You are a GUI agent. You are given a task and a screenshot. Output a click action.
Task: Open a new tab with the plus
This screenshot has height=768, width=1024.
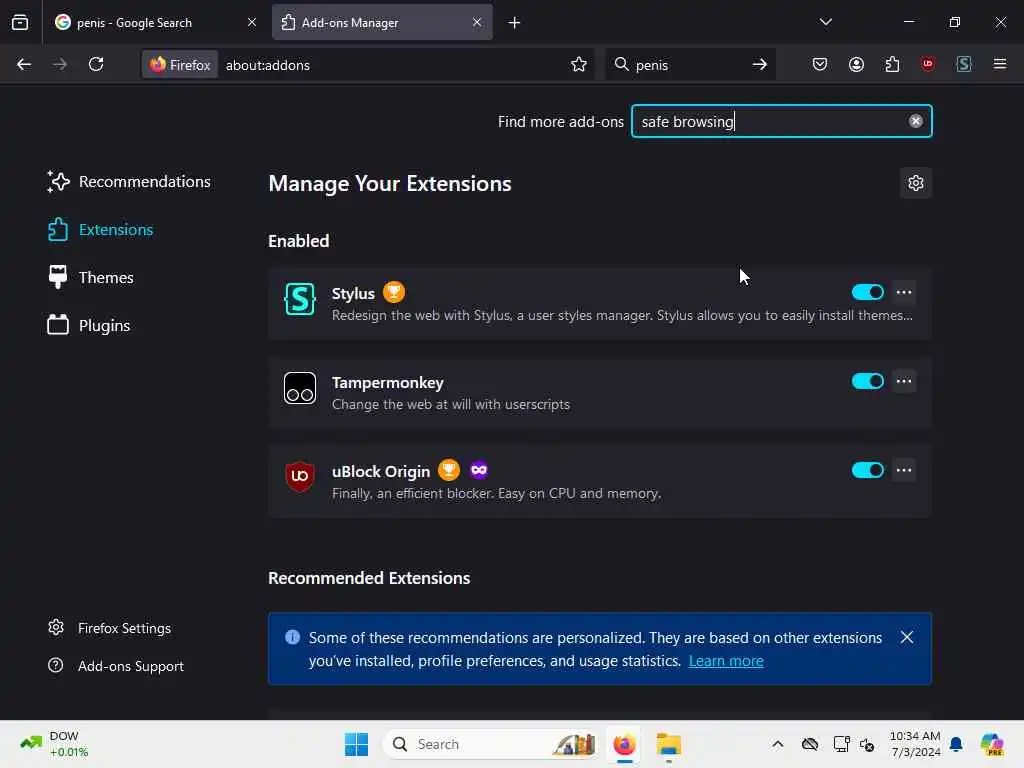pos(515,23)
